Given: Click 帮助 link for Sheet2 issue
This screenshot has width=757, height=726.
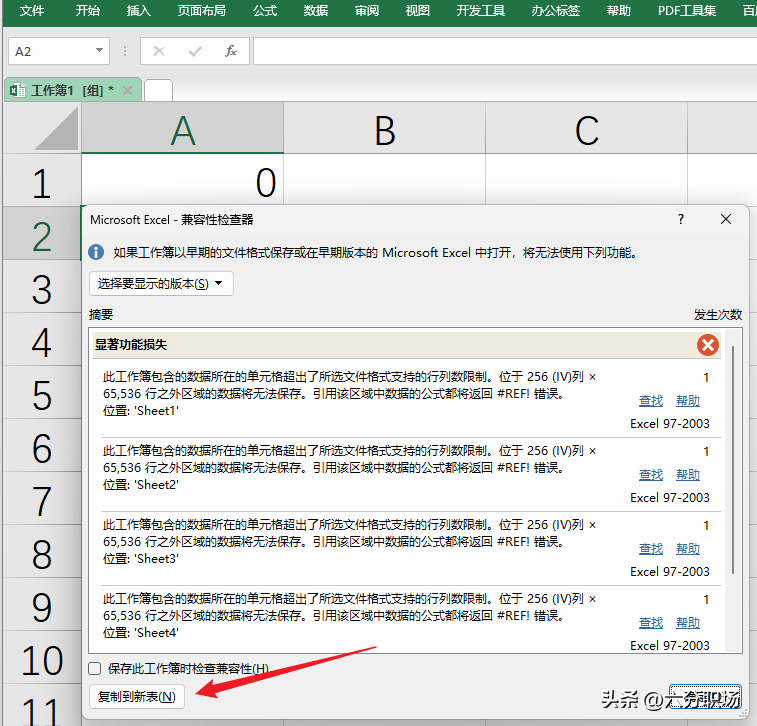Looking at the screenshot, I should pos(687,475).
